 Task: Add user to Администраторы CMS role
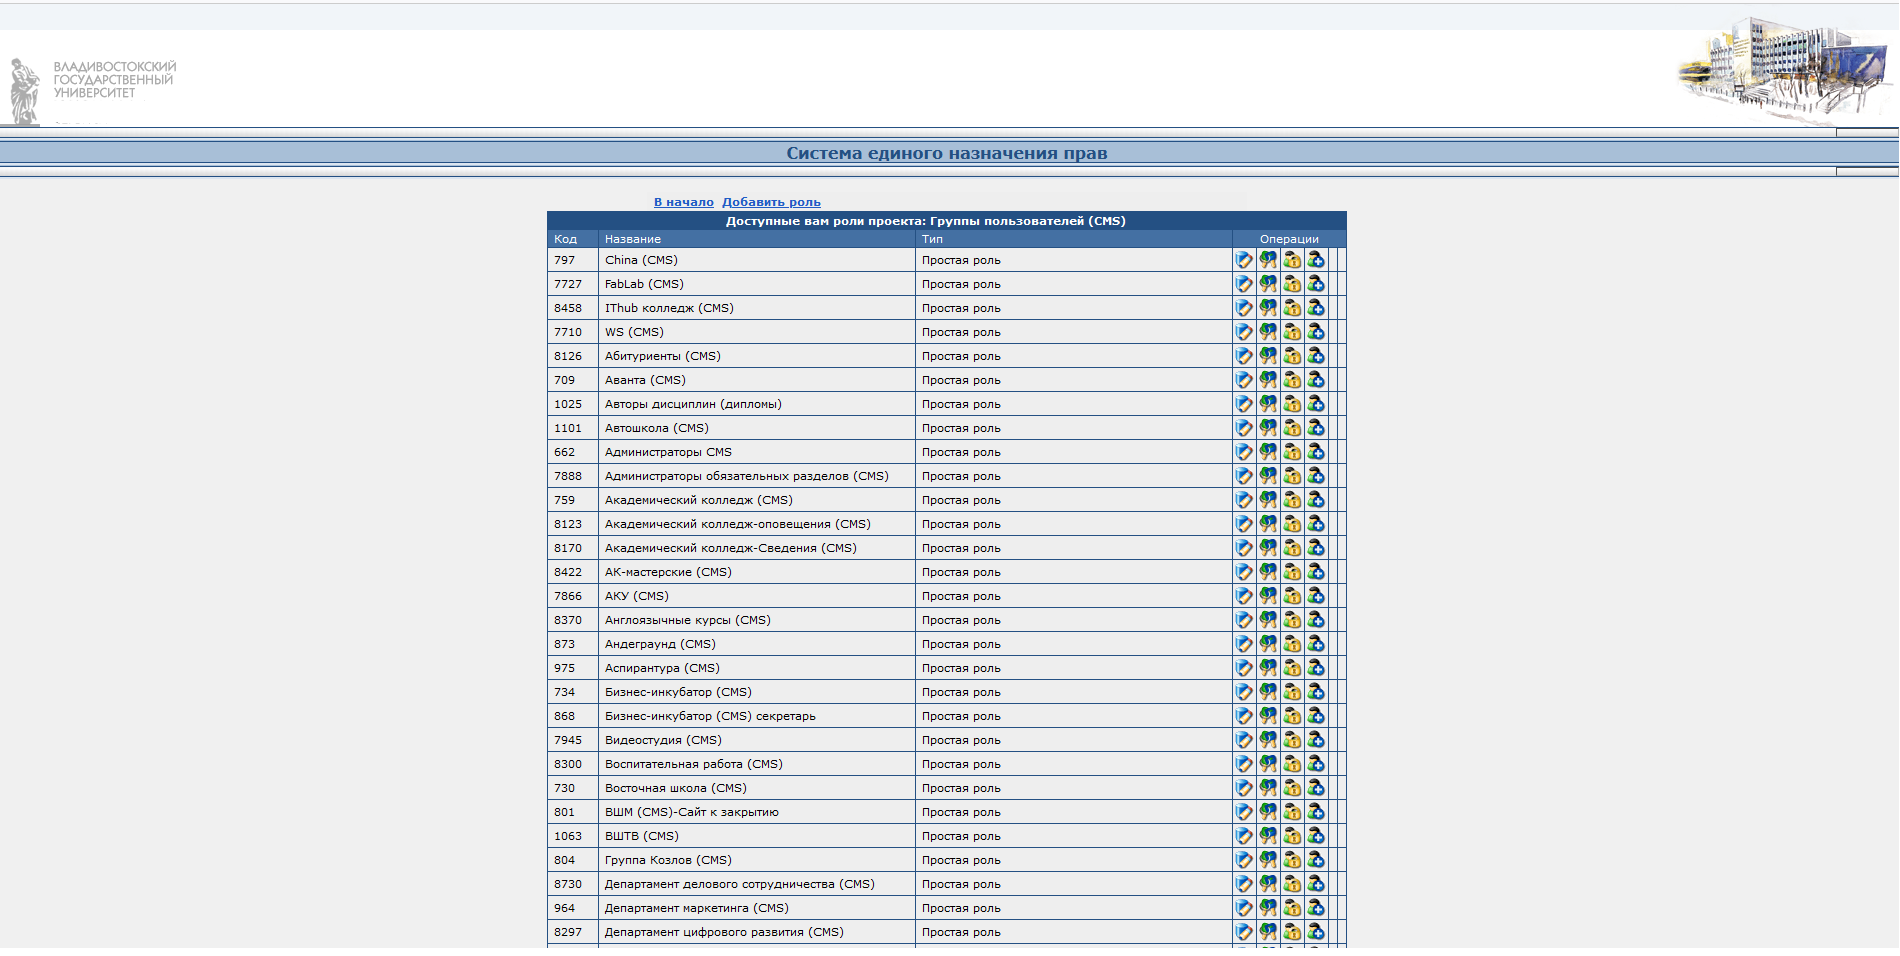1316,452
